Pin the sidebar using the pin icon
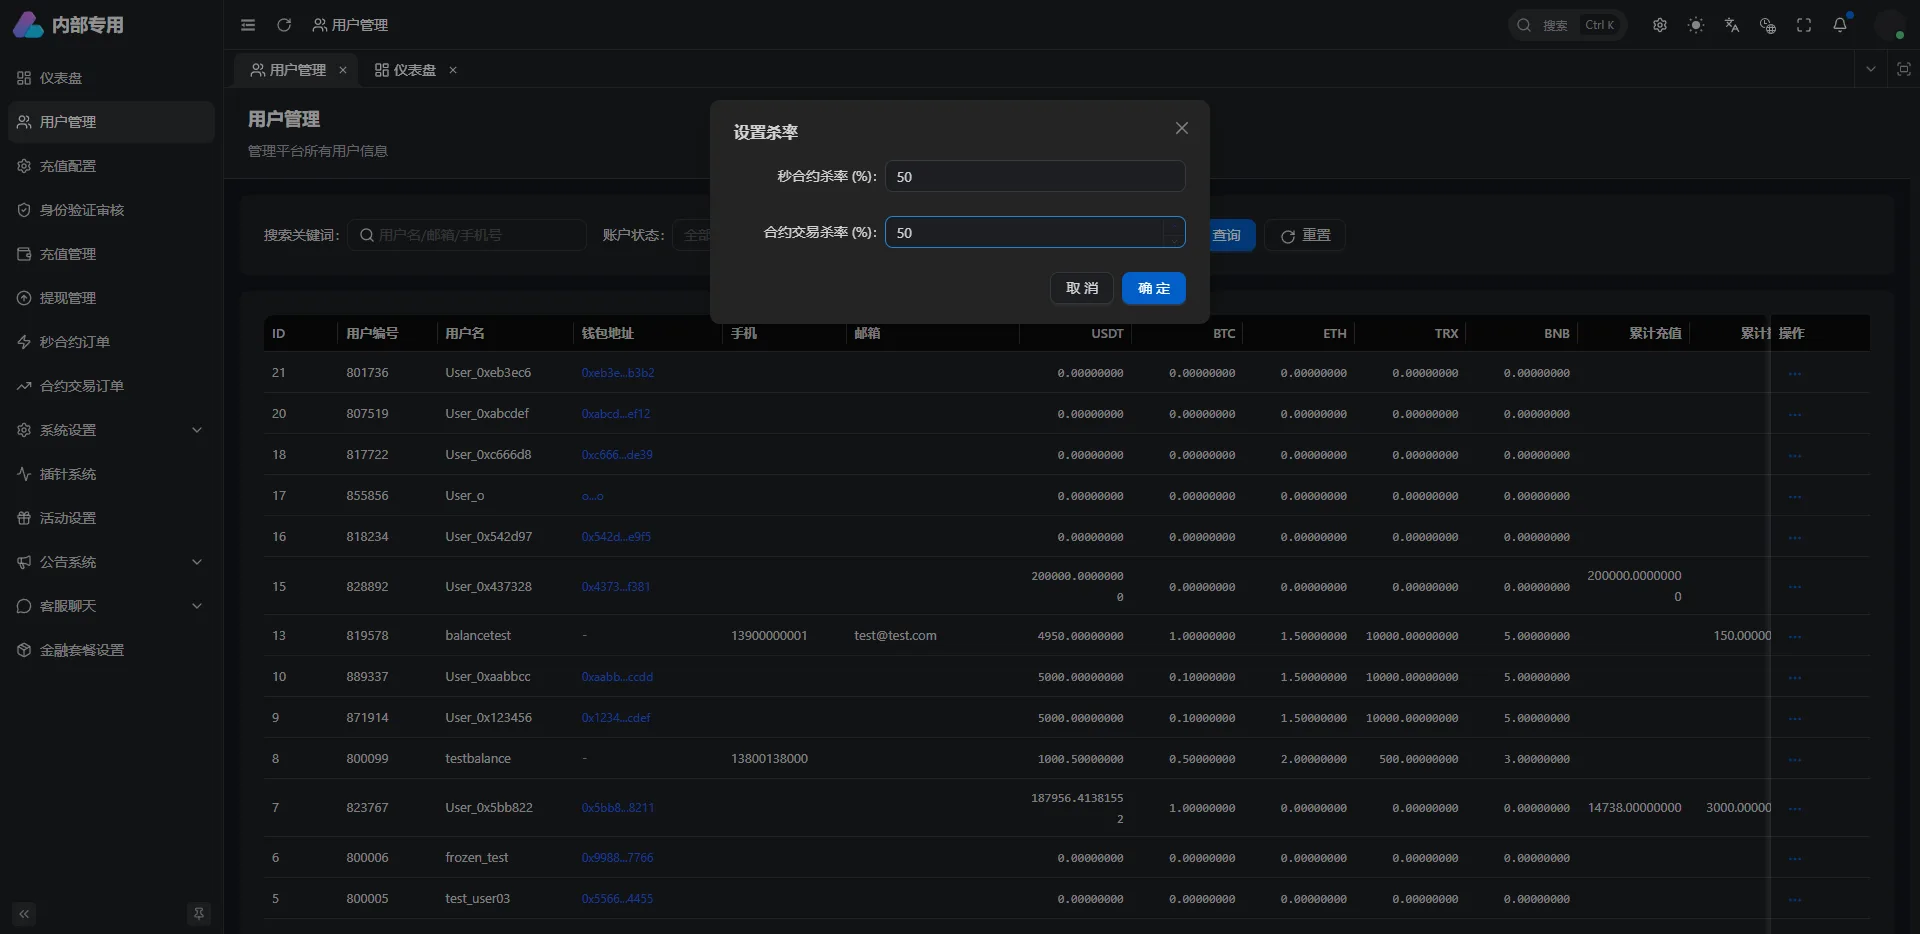Screen dimensions: 1920x934 (199, 913)
